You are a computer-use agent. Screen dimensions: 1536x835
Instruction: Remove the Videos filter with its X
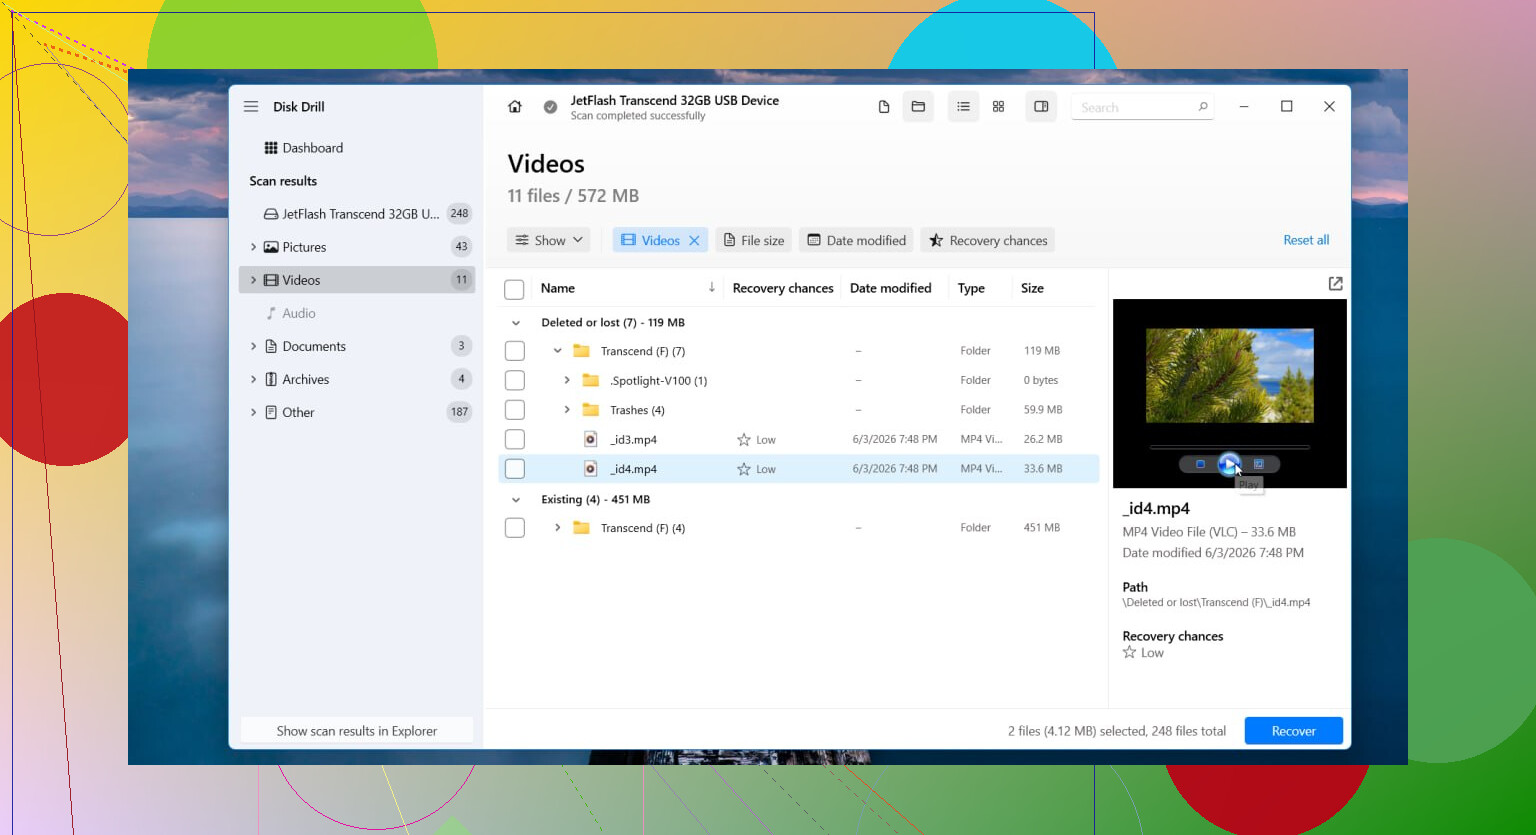pyautogui.click(x=694, y=241)
